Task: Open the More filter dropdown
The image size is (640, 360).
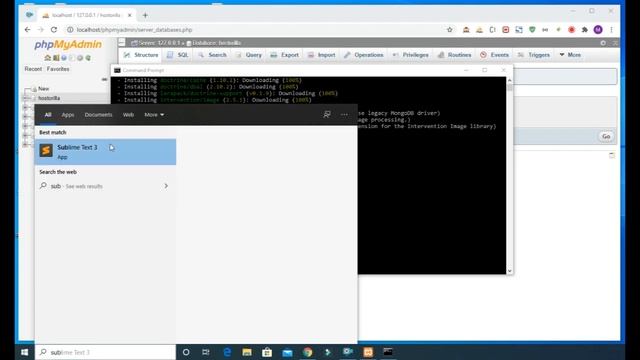Action: click(154, 115)
